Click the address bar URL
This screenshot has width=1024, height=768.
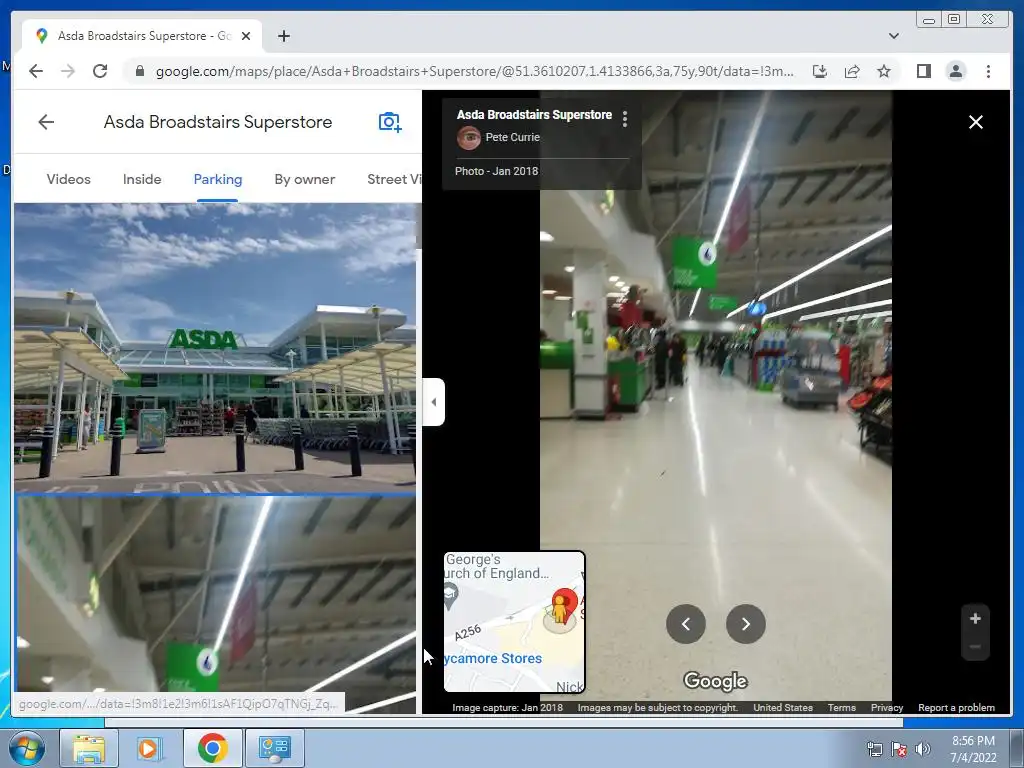click(475, 71)
